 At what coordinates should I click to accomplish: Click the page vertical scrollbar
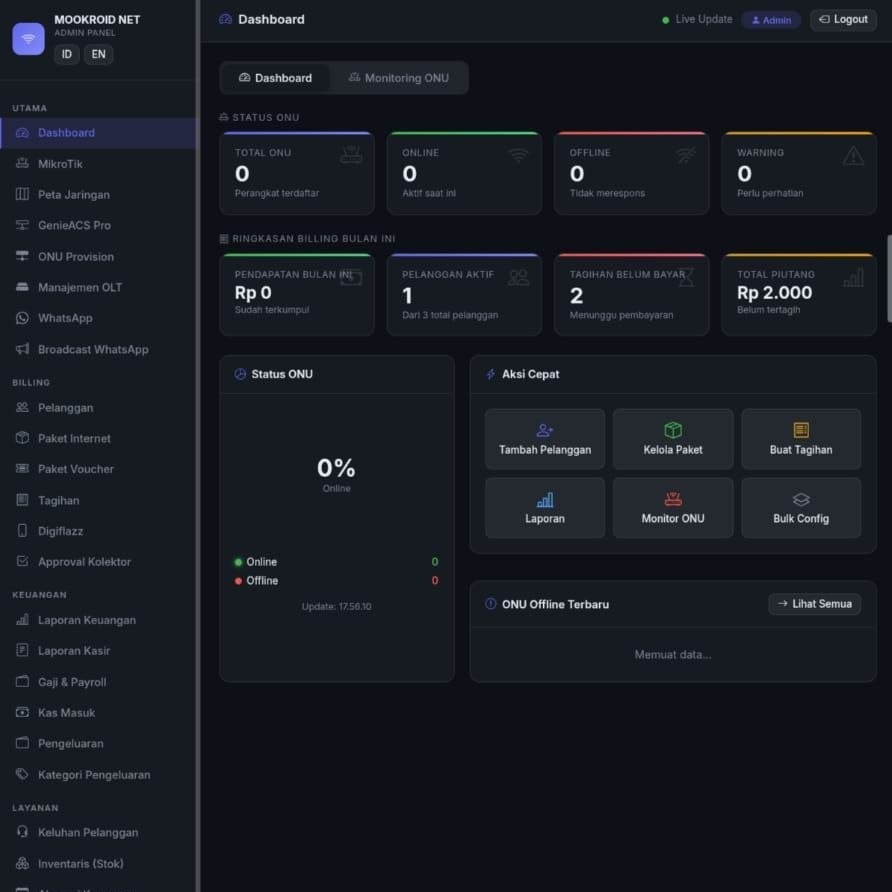[x=889, y=279]
